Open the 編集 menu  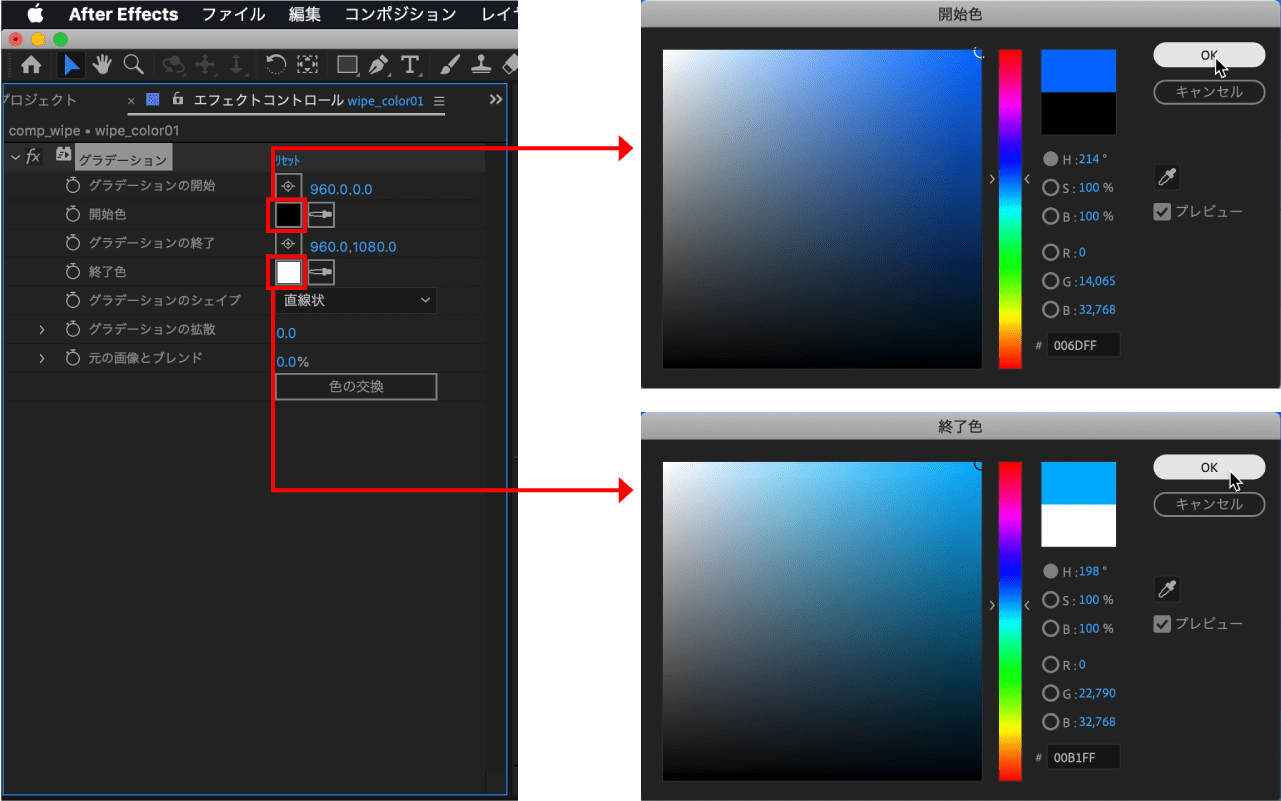[305, 14]
